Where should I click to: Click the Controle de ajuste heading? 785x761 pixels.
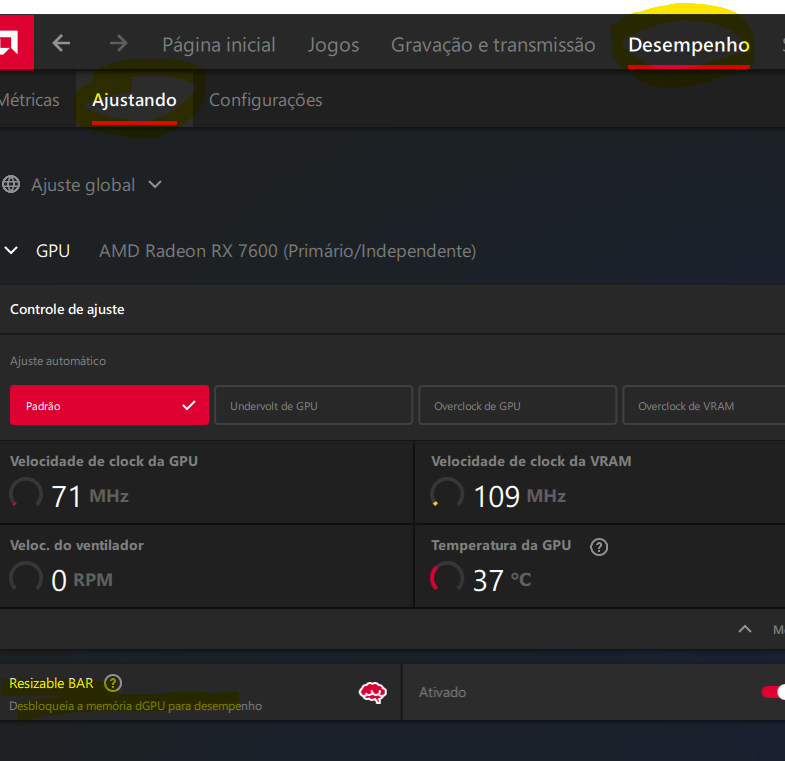(67, 309)
